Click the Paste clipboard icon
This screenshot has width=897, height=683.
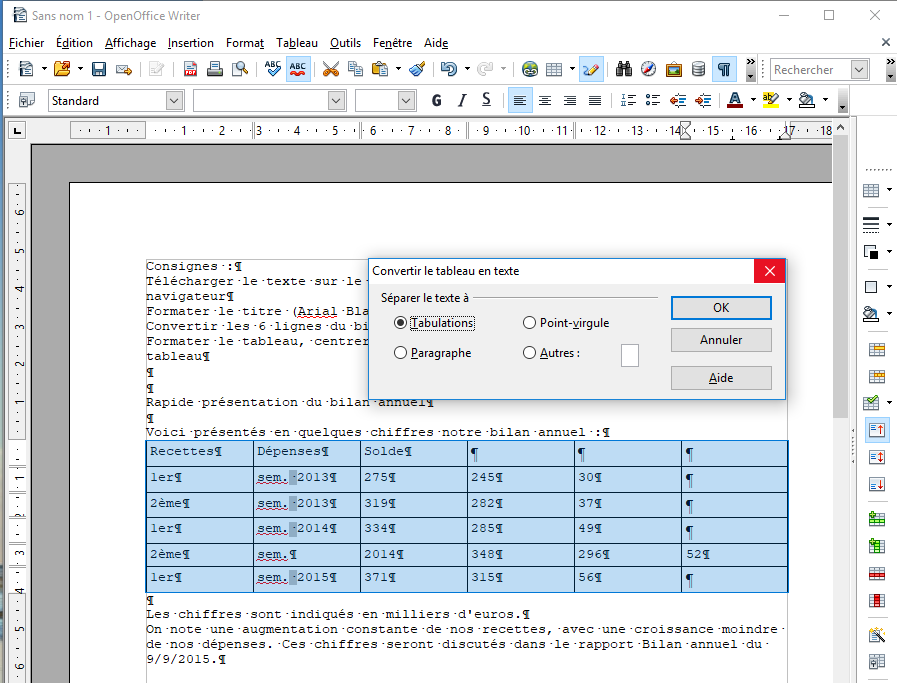tap(380, 69)
